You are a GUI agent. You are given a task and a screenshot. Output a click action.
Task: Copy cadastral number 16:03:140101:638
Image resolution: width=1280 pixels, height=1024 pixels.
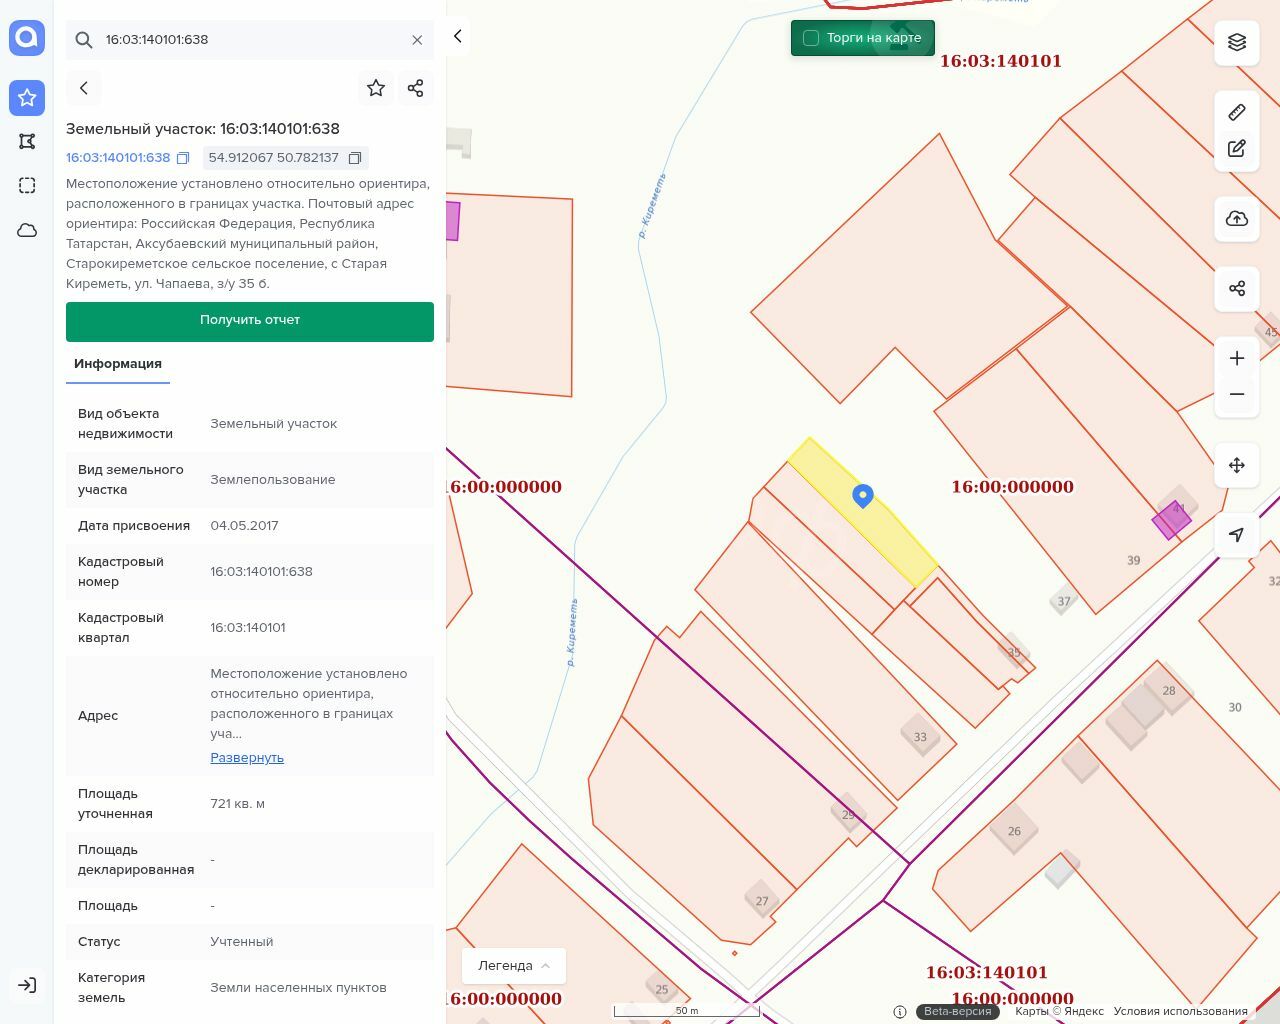(x=183, y=158)
